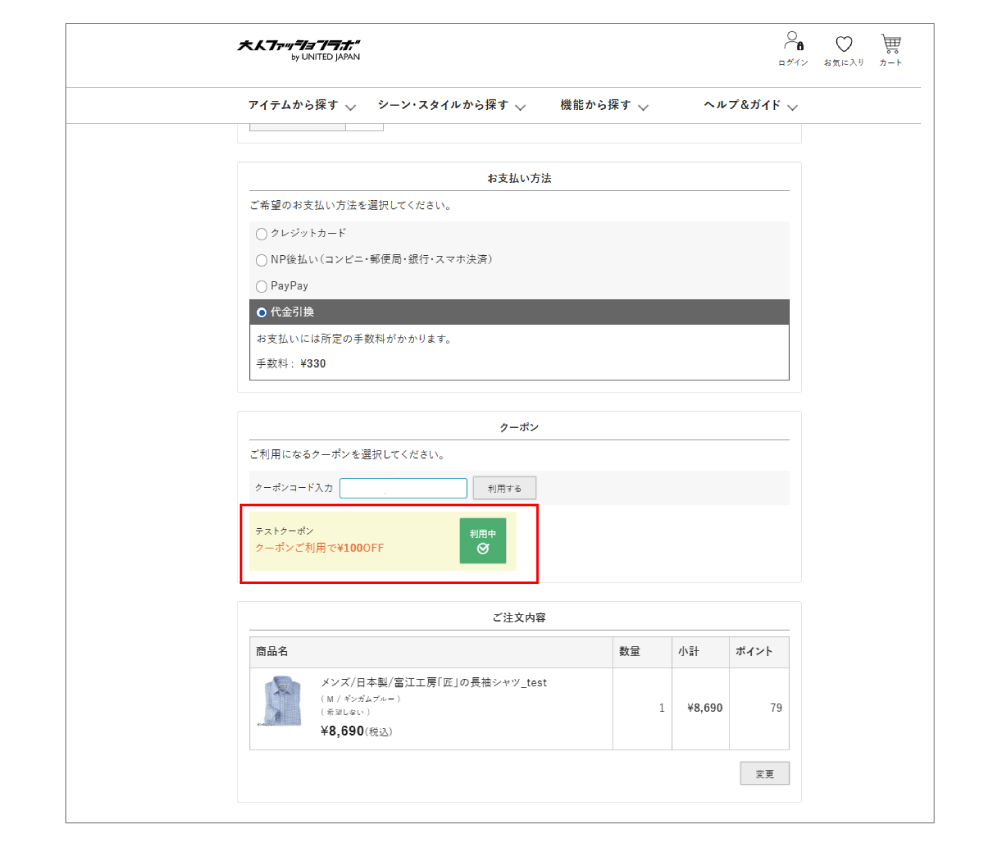Click the login person icon
The height and width of the screenshot is (850, 1000).
792,42
